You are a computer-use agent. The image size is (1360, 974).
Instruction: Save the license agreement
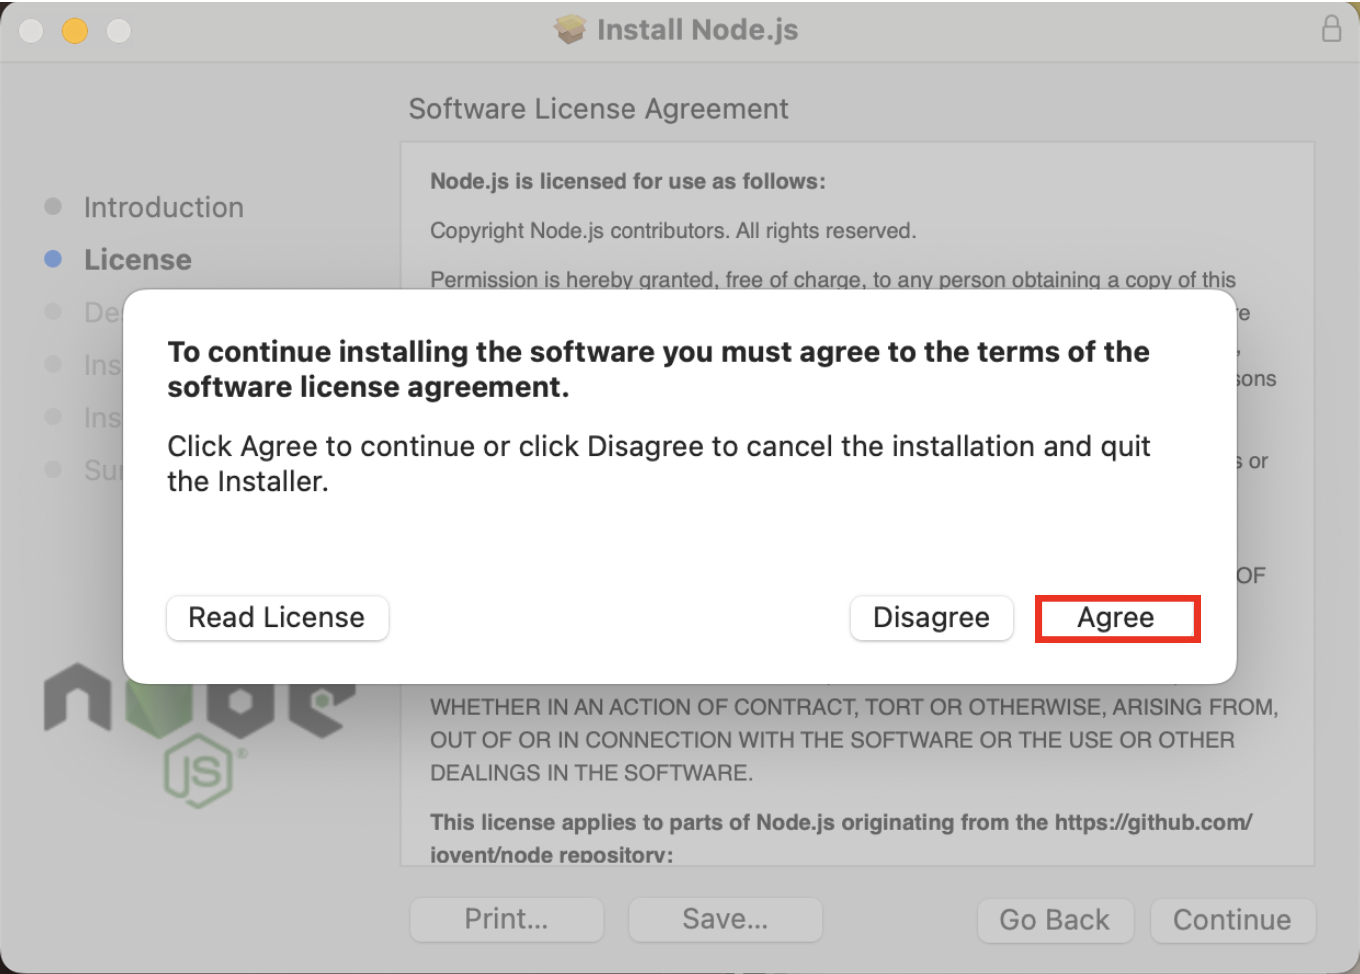coord(725,919)
